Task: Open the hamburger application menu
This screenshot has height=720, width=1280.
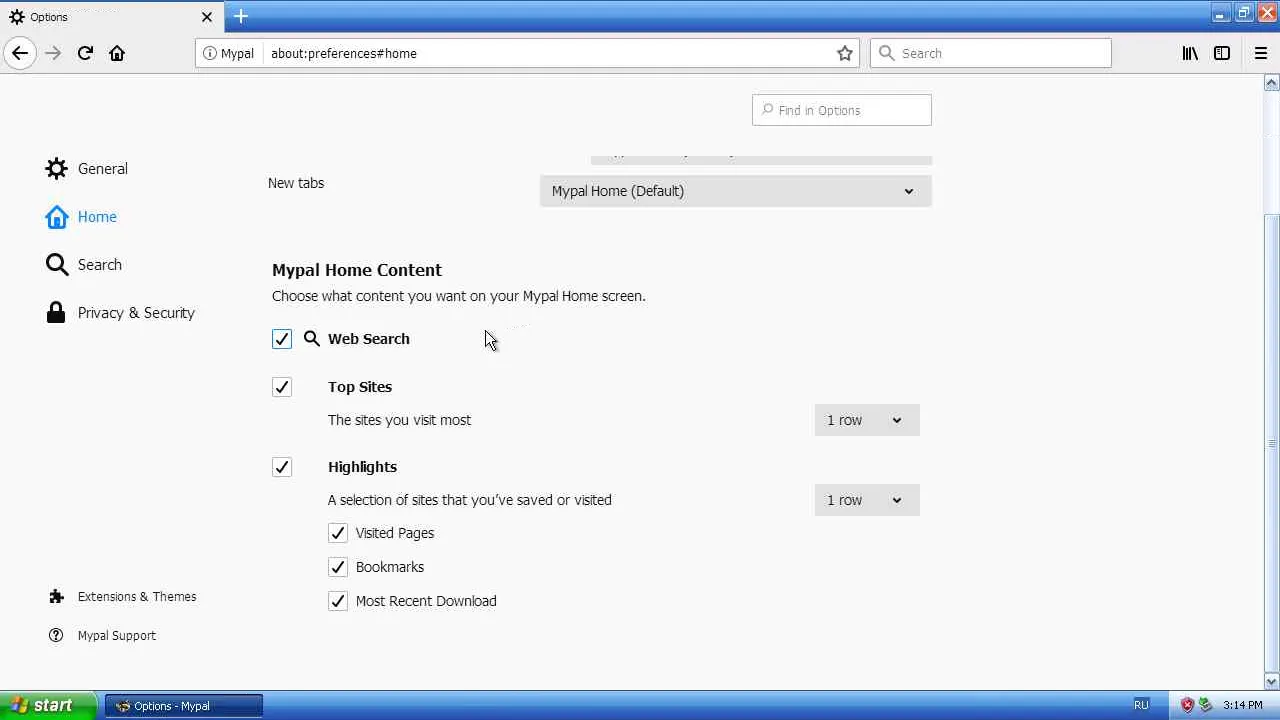Action: click(x=1261, y=53)
